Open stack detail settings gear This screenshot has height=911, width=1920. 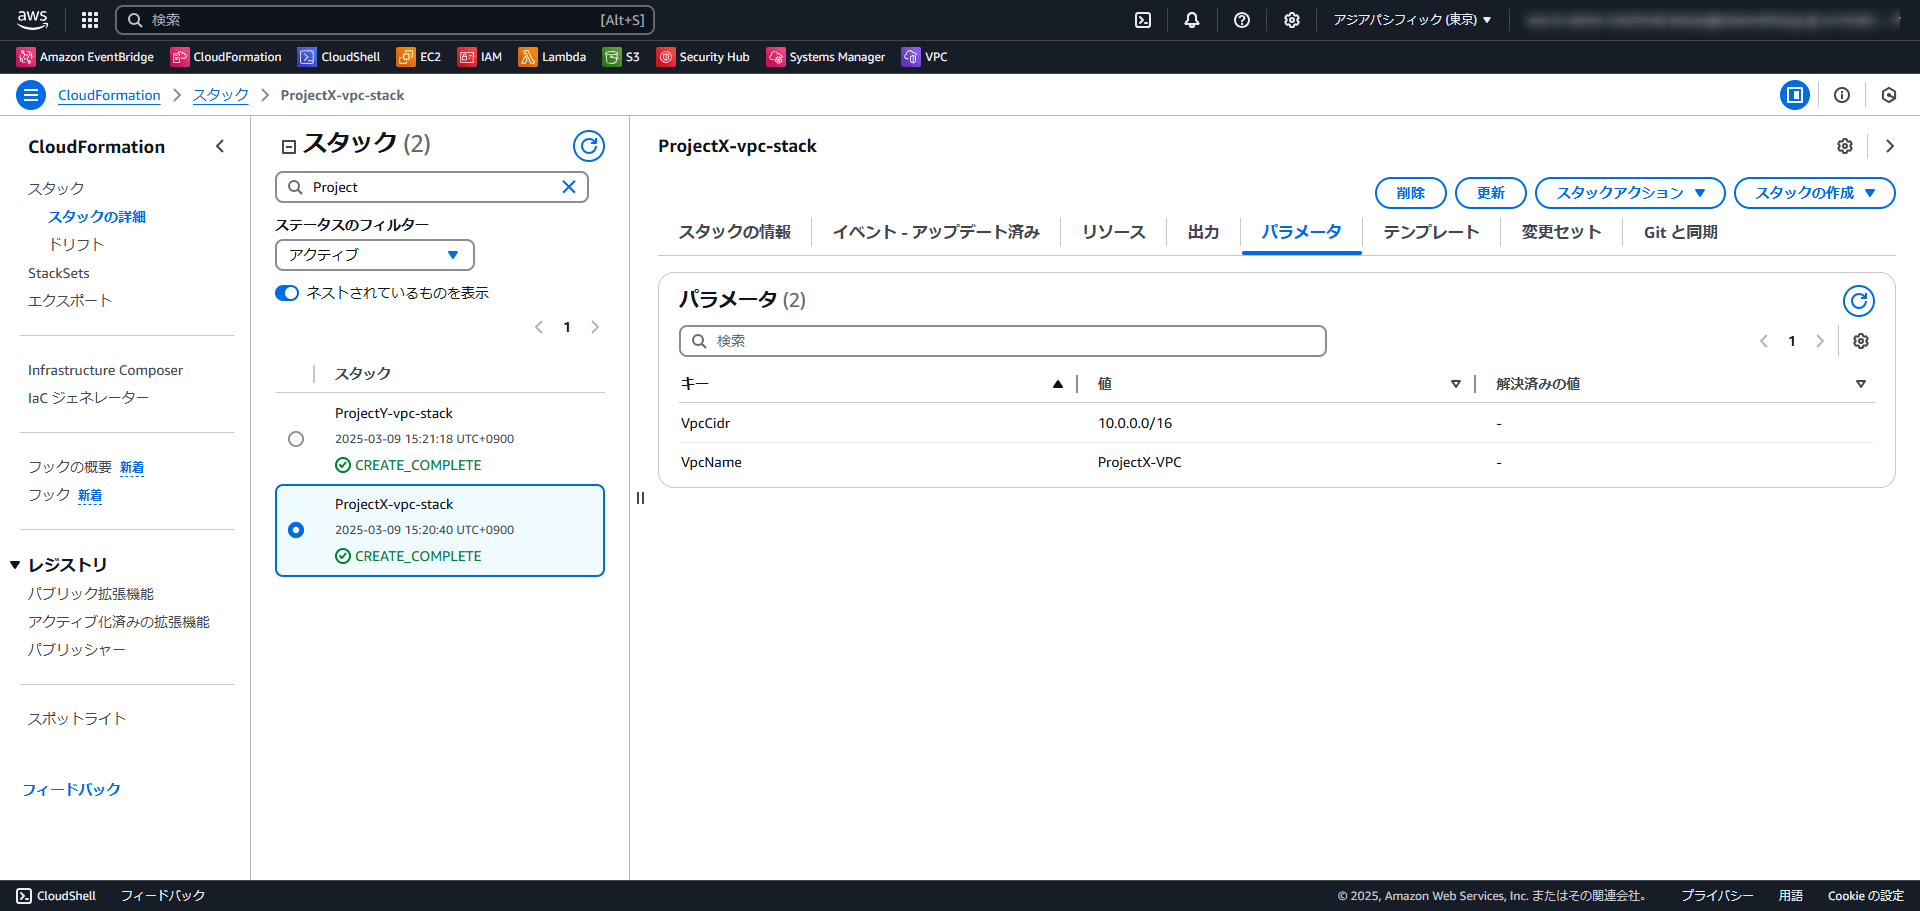(x=1845, y=146)
